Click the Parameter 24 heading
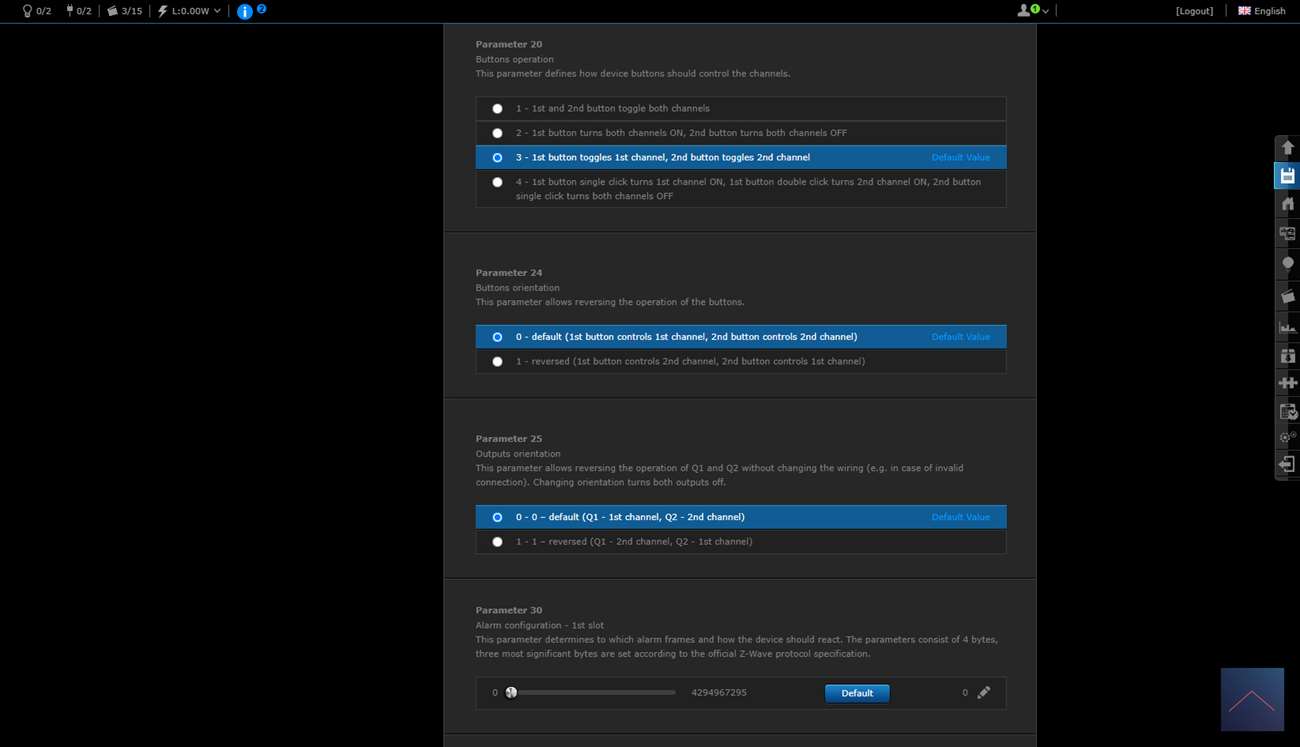The image size is (1300, 747). 509,272
